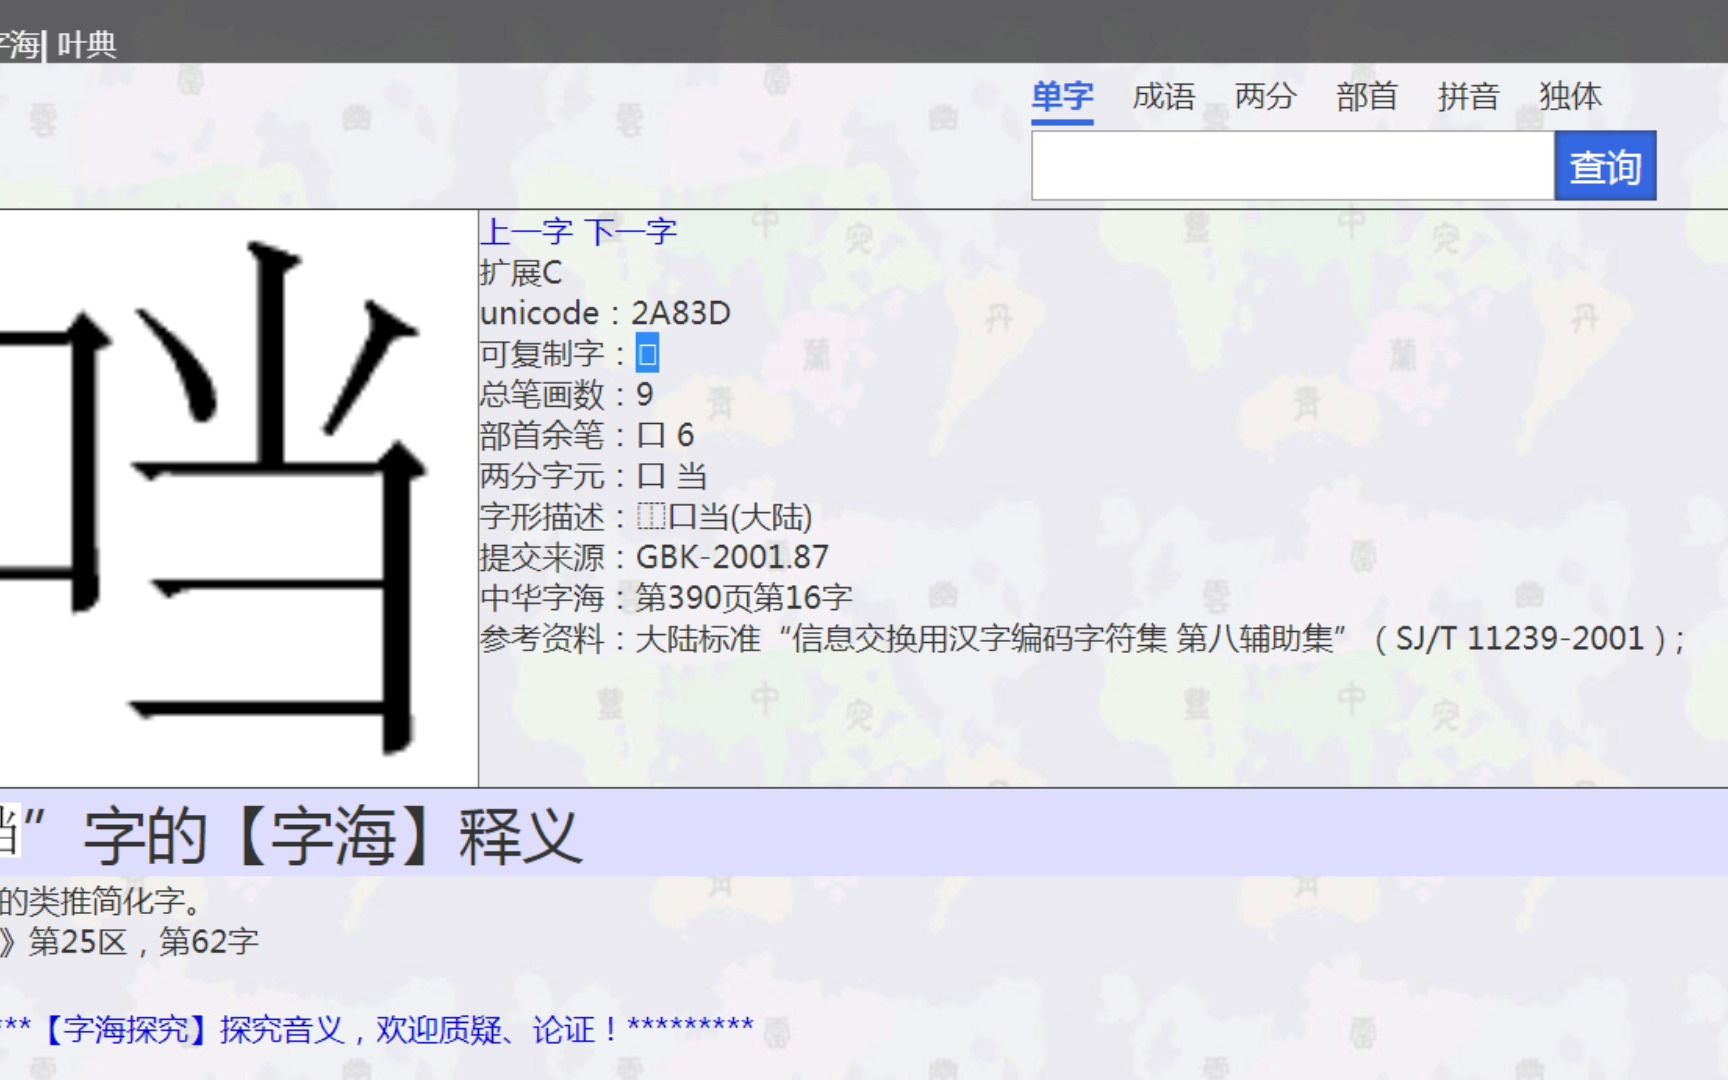The image size is (1728, 1080).
Task: Click the 两分字元 口 当 line
Action: pyautogui.click(x=594, y=476)
